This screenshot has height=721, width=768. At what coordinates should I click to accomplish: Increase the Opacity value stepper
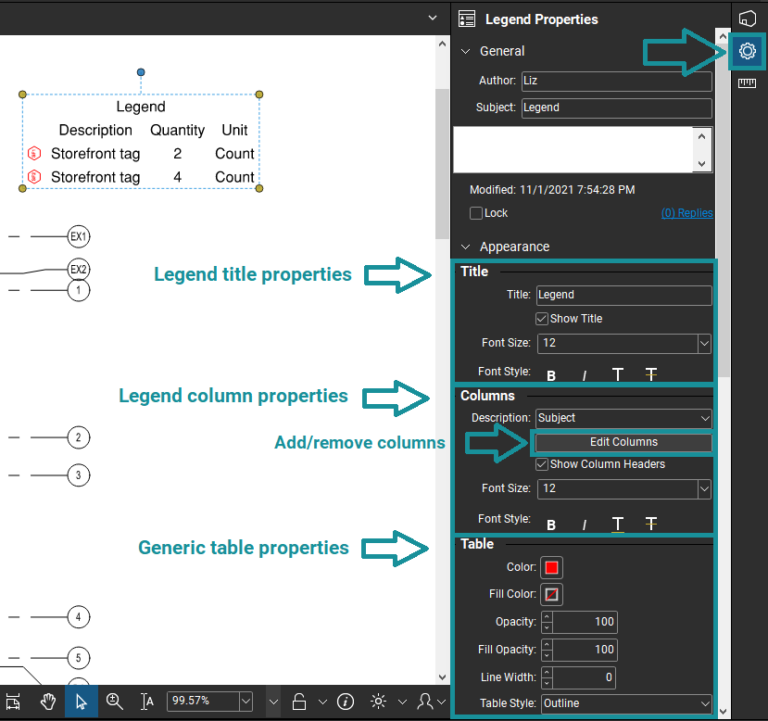coord(547,617)
